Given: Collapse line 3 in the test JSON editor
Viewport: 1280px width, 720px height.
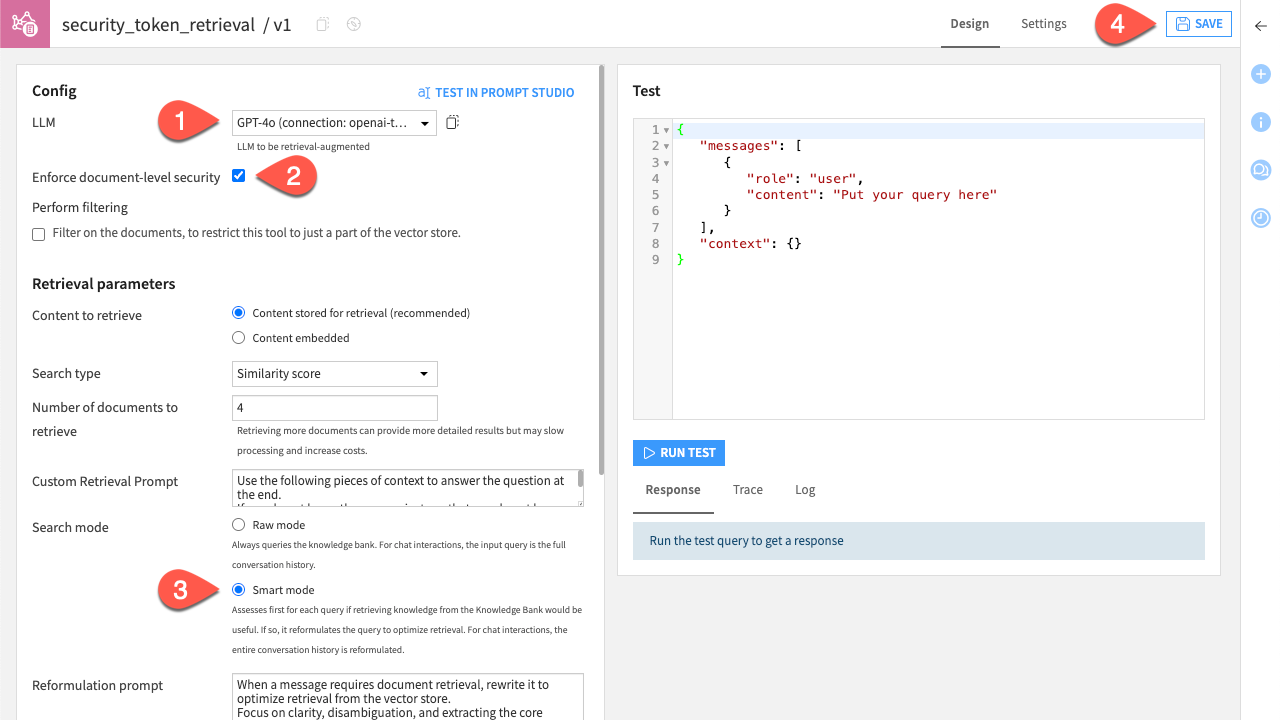Looking at the screenshot, I should (665, 161).
